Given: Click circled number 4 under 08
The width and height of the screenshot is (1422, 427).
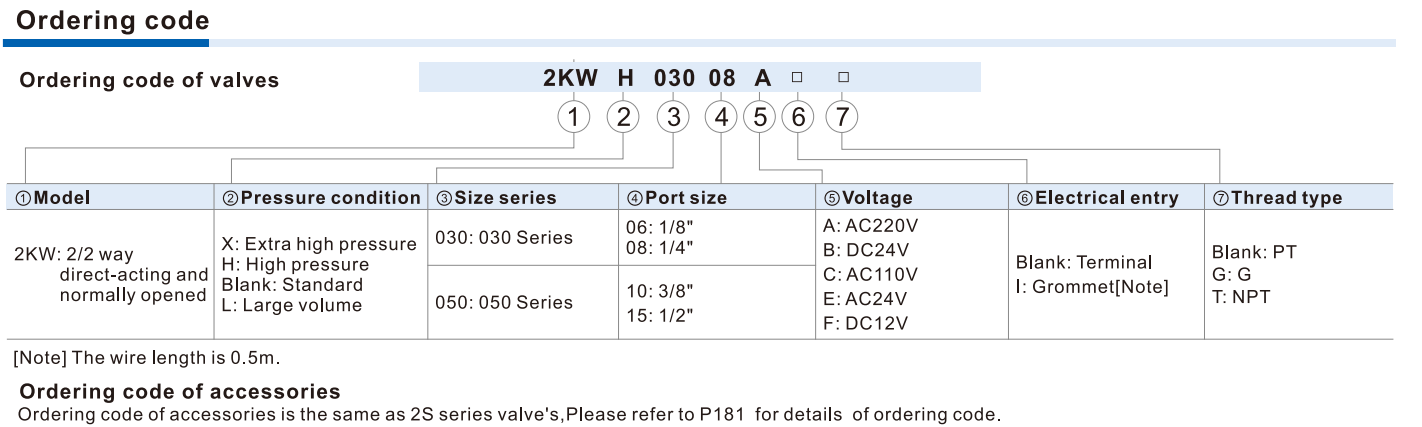Looking at the screenshot, I should tap(721, 117).
